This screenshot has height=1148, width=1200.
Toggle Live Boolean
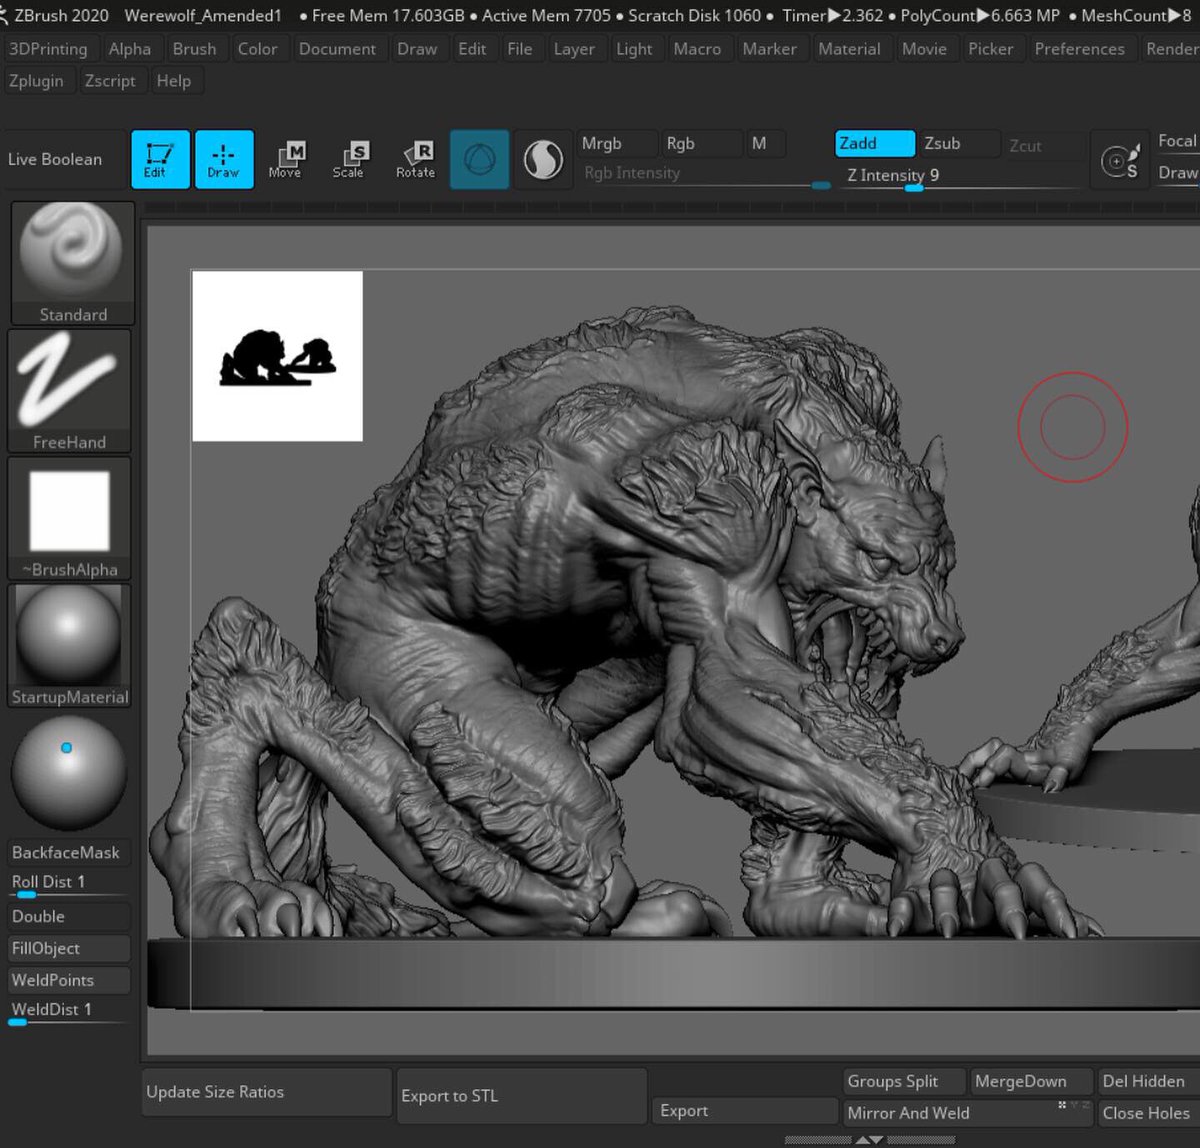(64, 159)
